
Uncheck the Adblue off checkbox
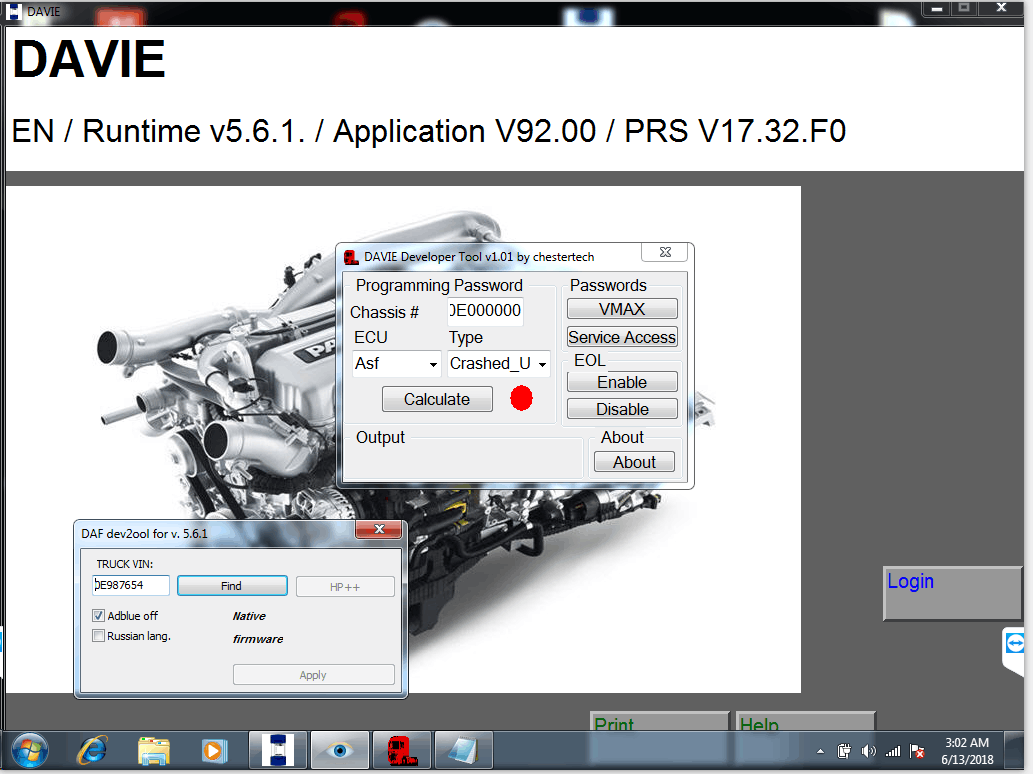(99, 616)
